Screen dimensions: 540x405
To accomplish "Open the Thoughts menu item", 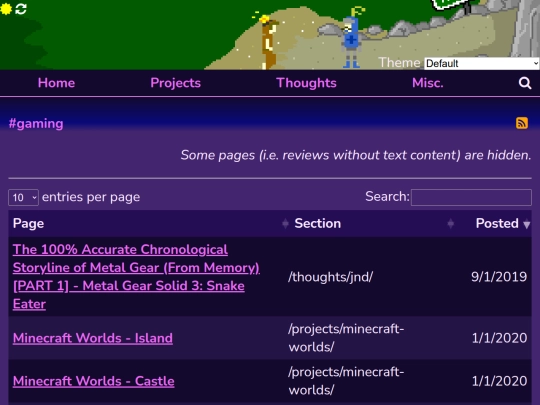I will (x=306, y=83).
